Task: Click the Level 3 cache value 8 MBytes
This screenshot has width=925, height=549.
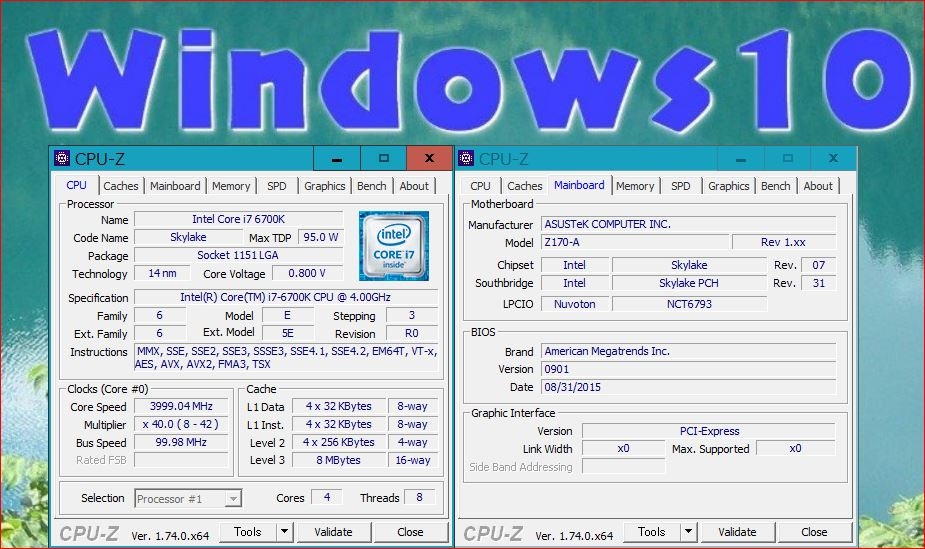Action: pyautogui.click(x=339, y=460)
